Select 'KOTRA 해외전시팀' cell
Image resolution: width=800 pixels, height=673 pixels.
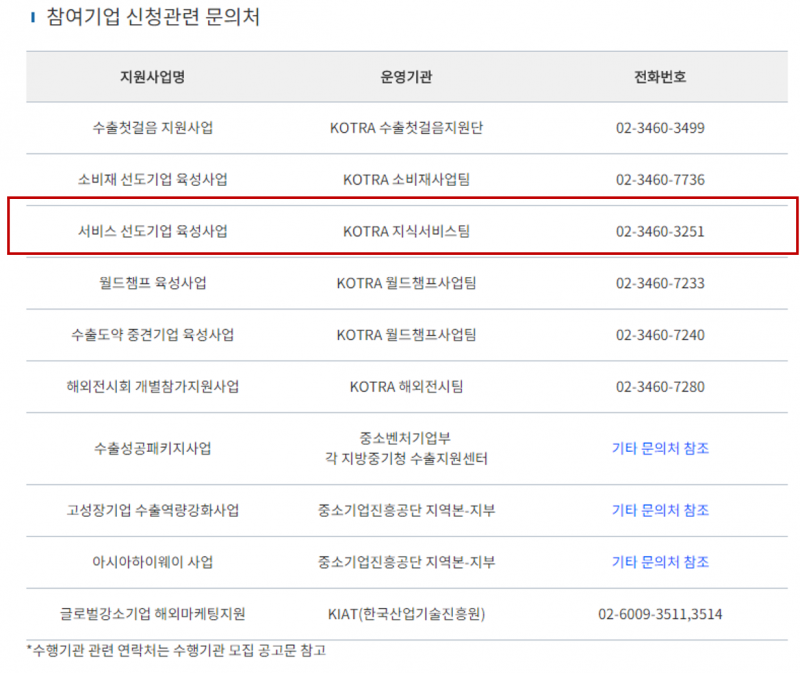click(406, 387)
